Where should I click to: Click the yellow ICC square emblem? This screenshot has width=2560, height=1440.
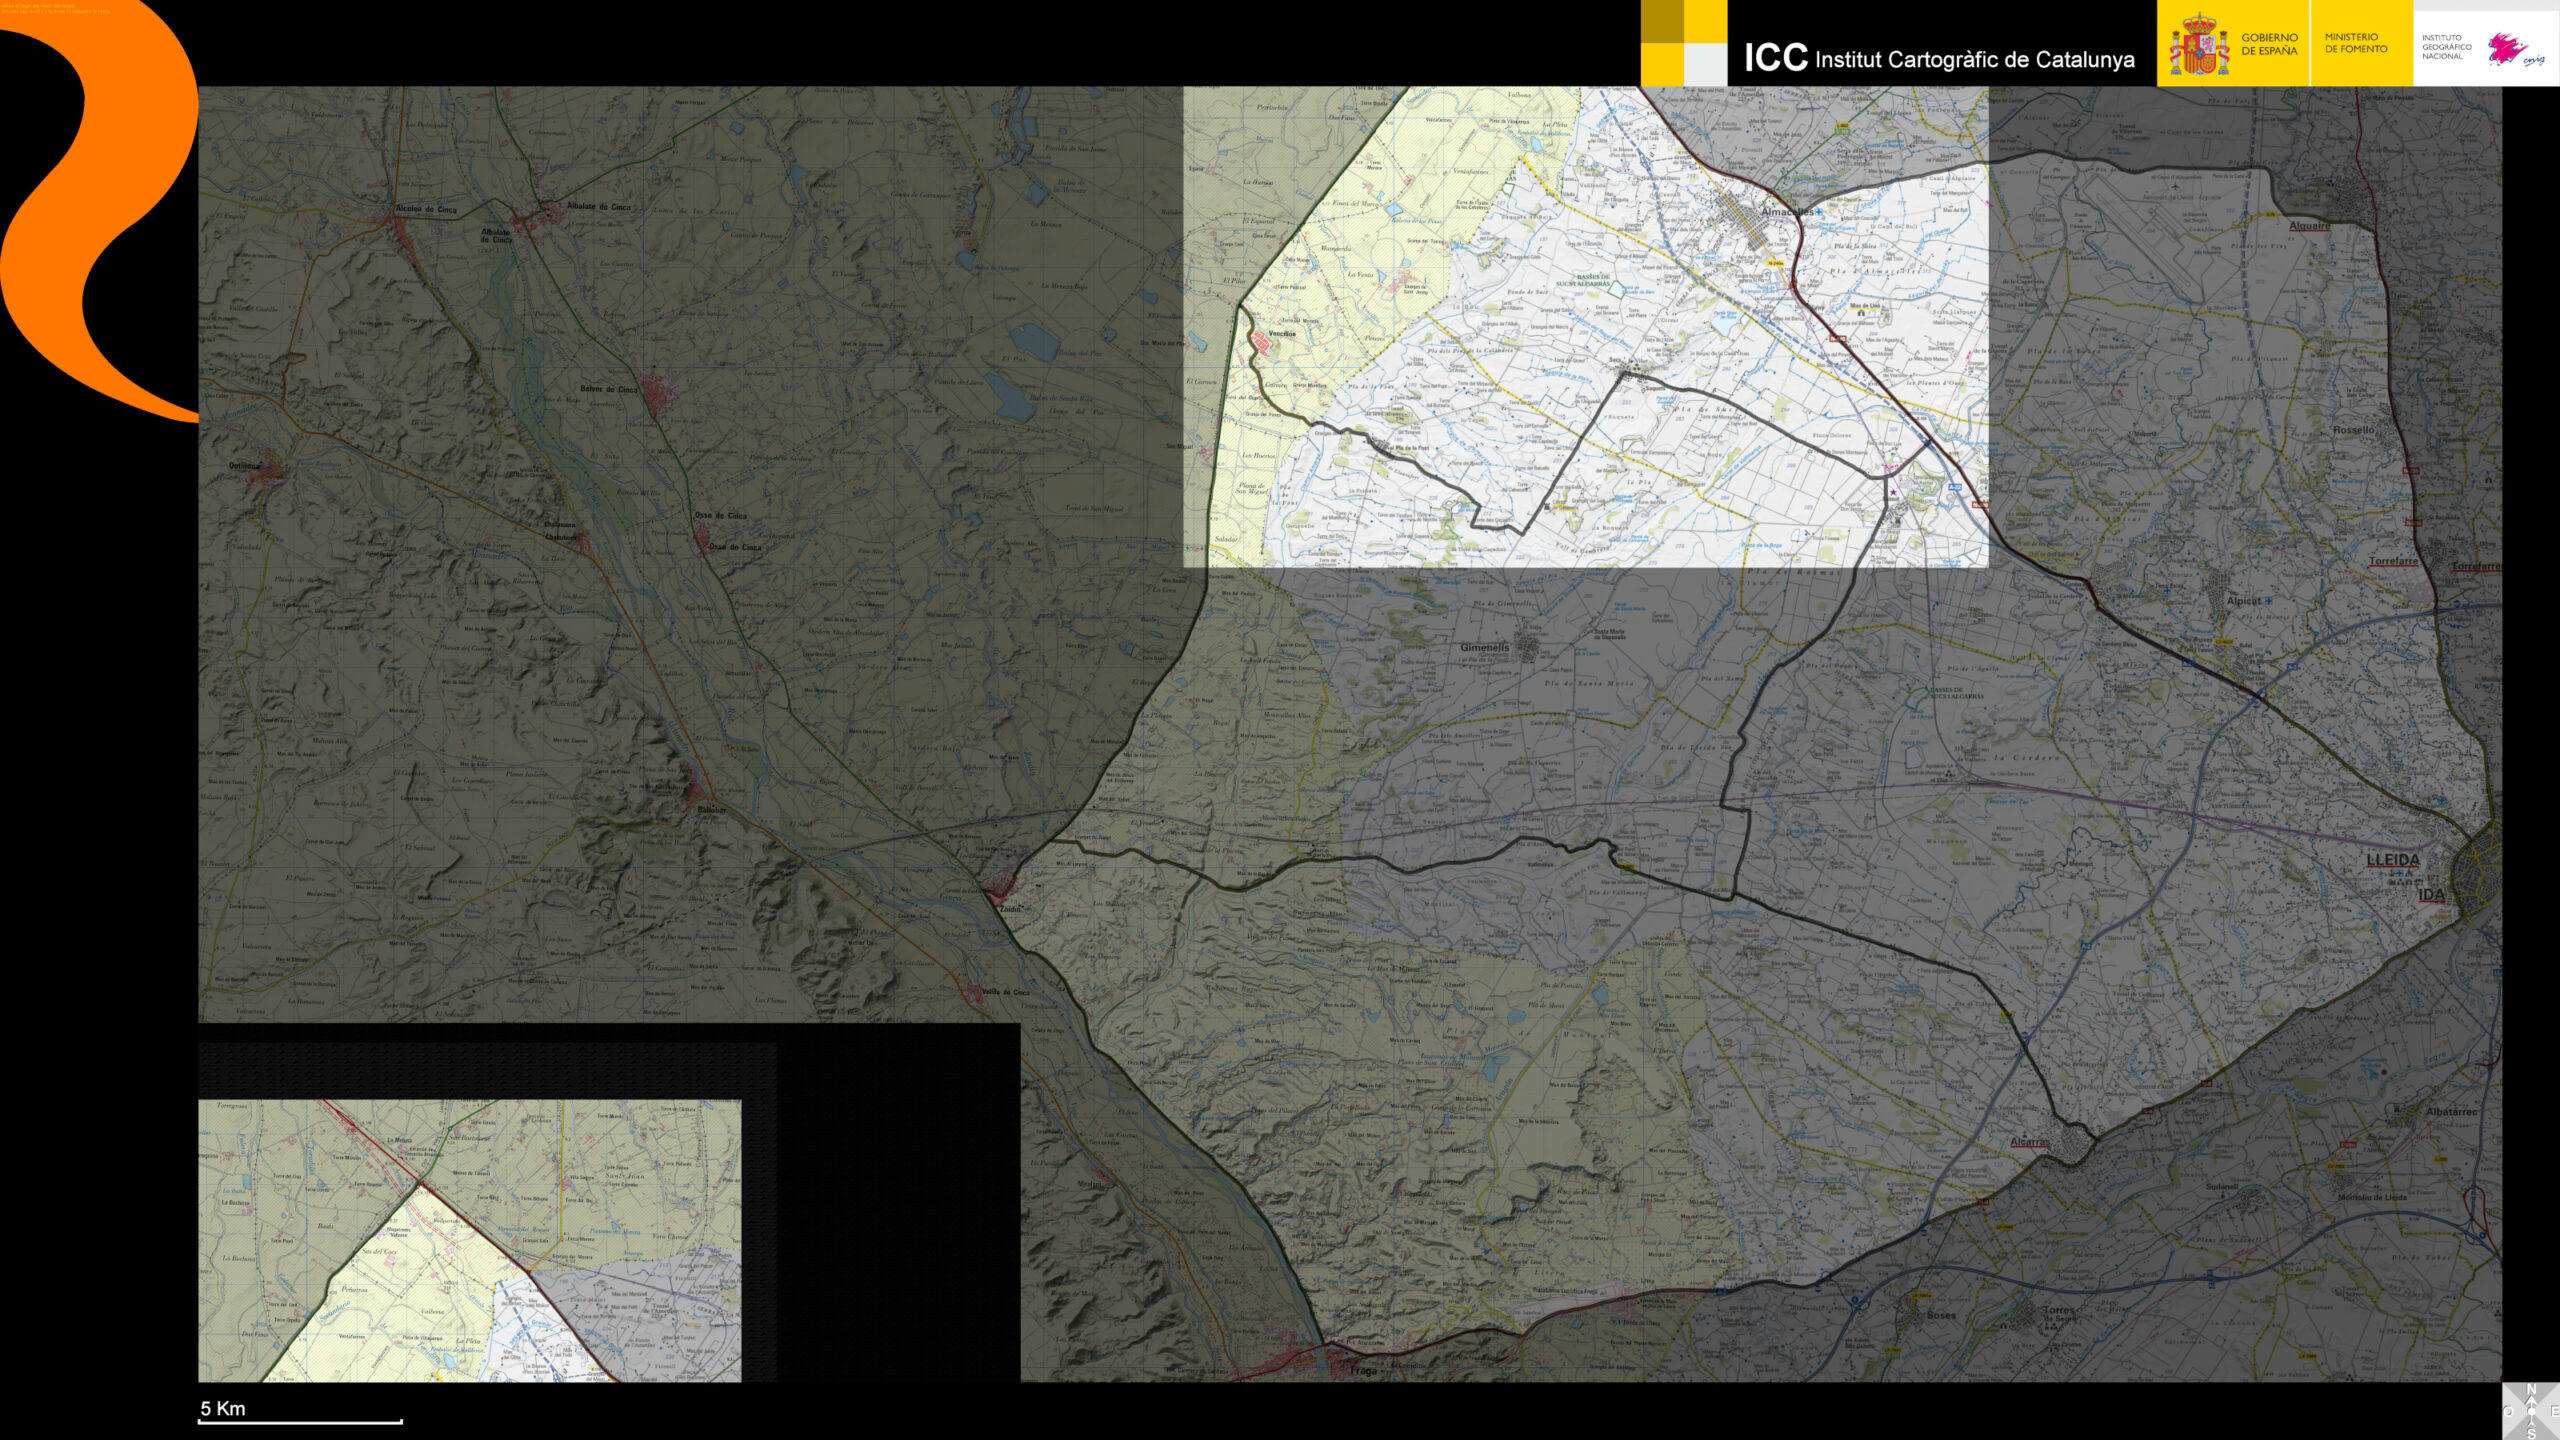point(1684,43)
